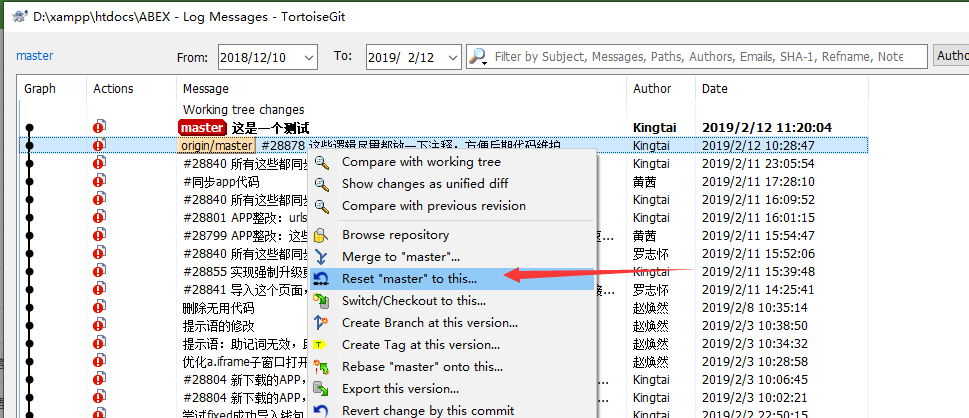
Task: Choose Rebase "master" onto this...
Action: pos(423,367)
